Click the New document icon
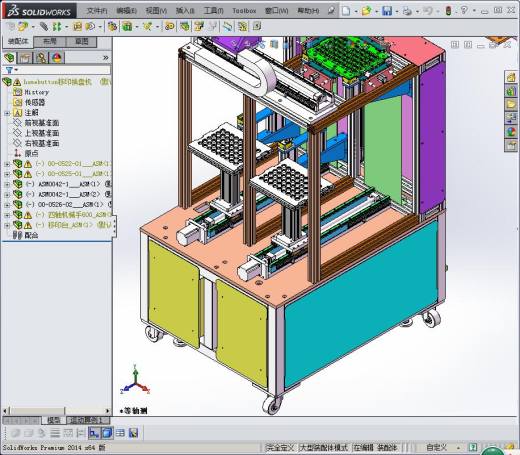 coord(346,11)
